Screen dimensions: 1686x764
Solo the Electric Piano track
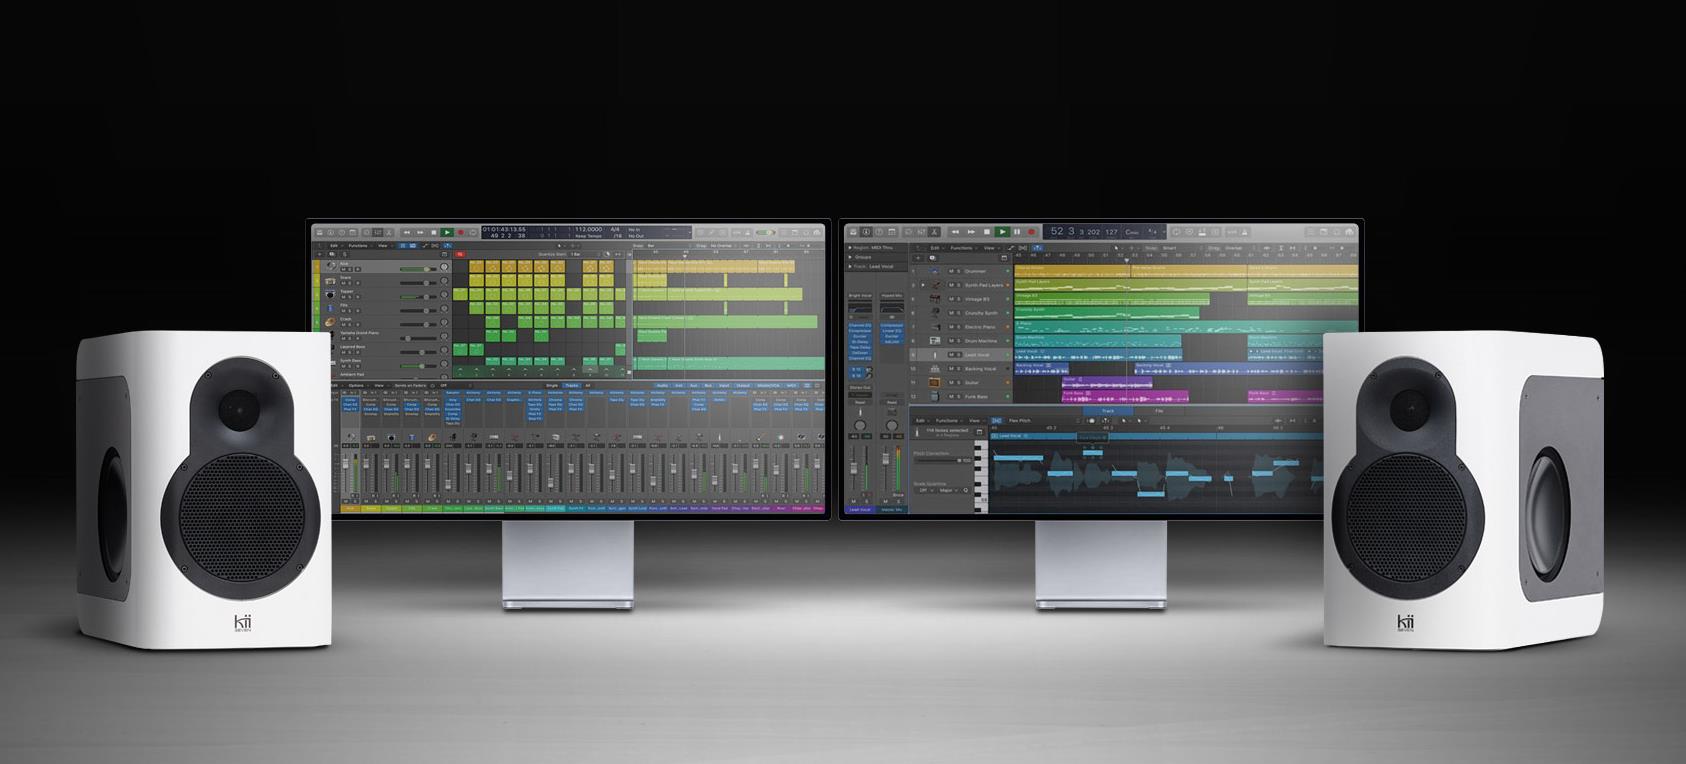tap(958, 327)
